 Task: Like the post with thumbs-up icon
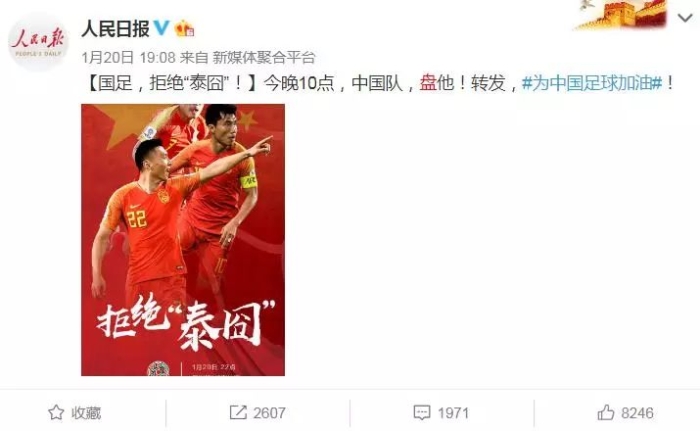(606, 412)
